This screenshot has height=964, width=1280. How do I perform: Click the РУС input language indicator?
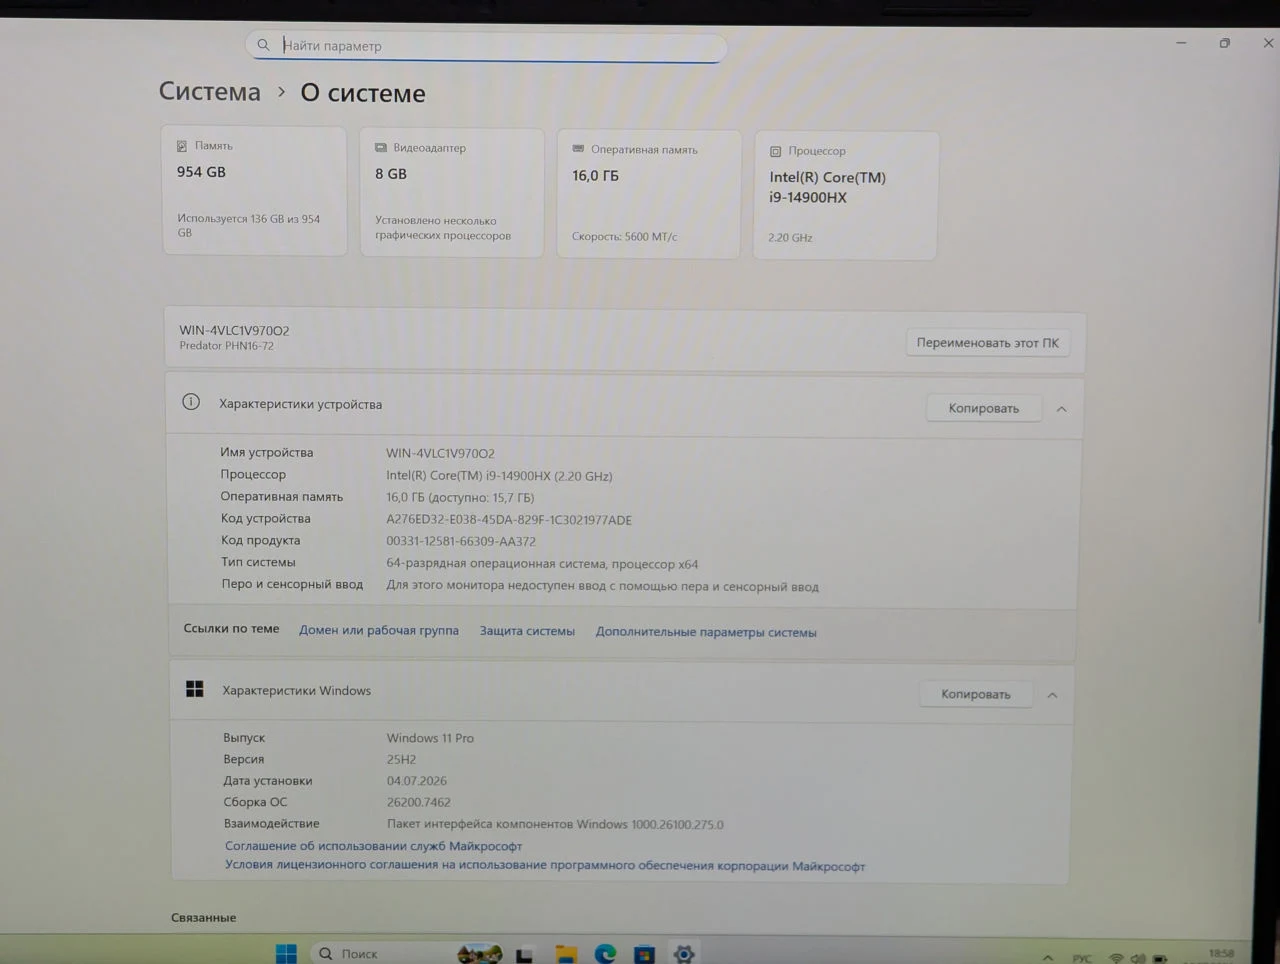coord(1082,959)
